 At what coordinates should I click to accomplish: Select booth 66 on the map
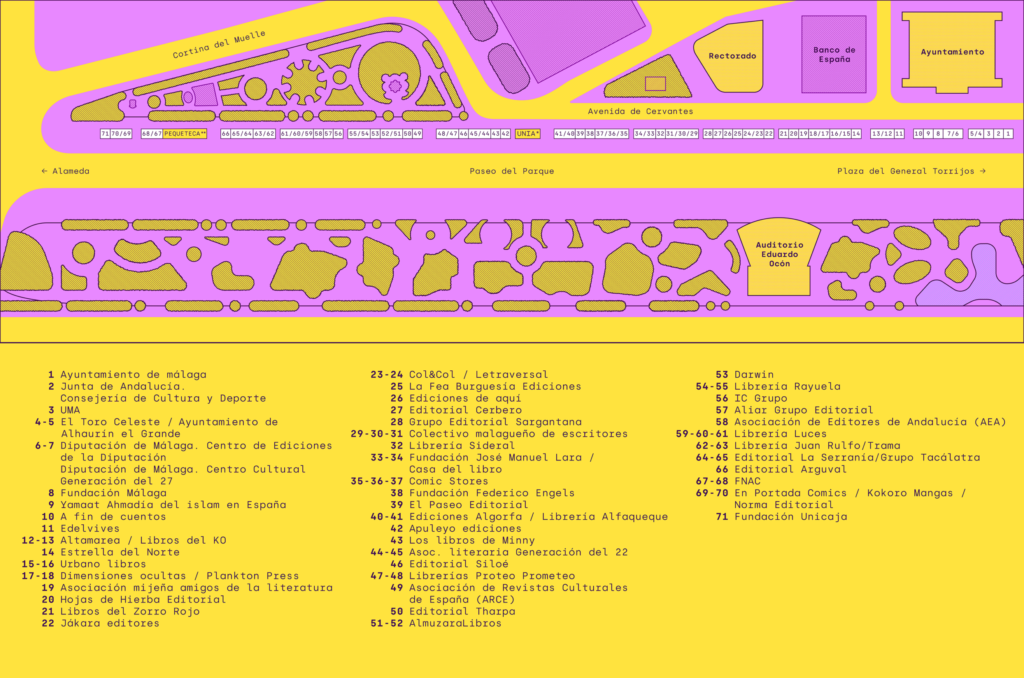point(225,134)
